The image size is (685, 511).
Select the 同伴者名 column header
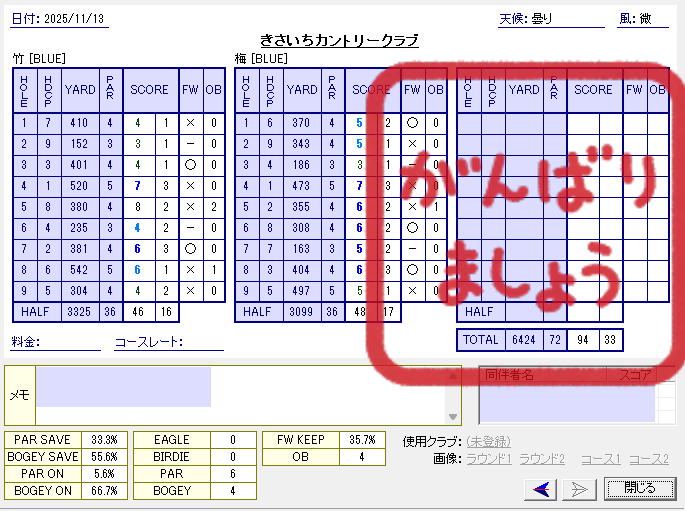(542, 375)
